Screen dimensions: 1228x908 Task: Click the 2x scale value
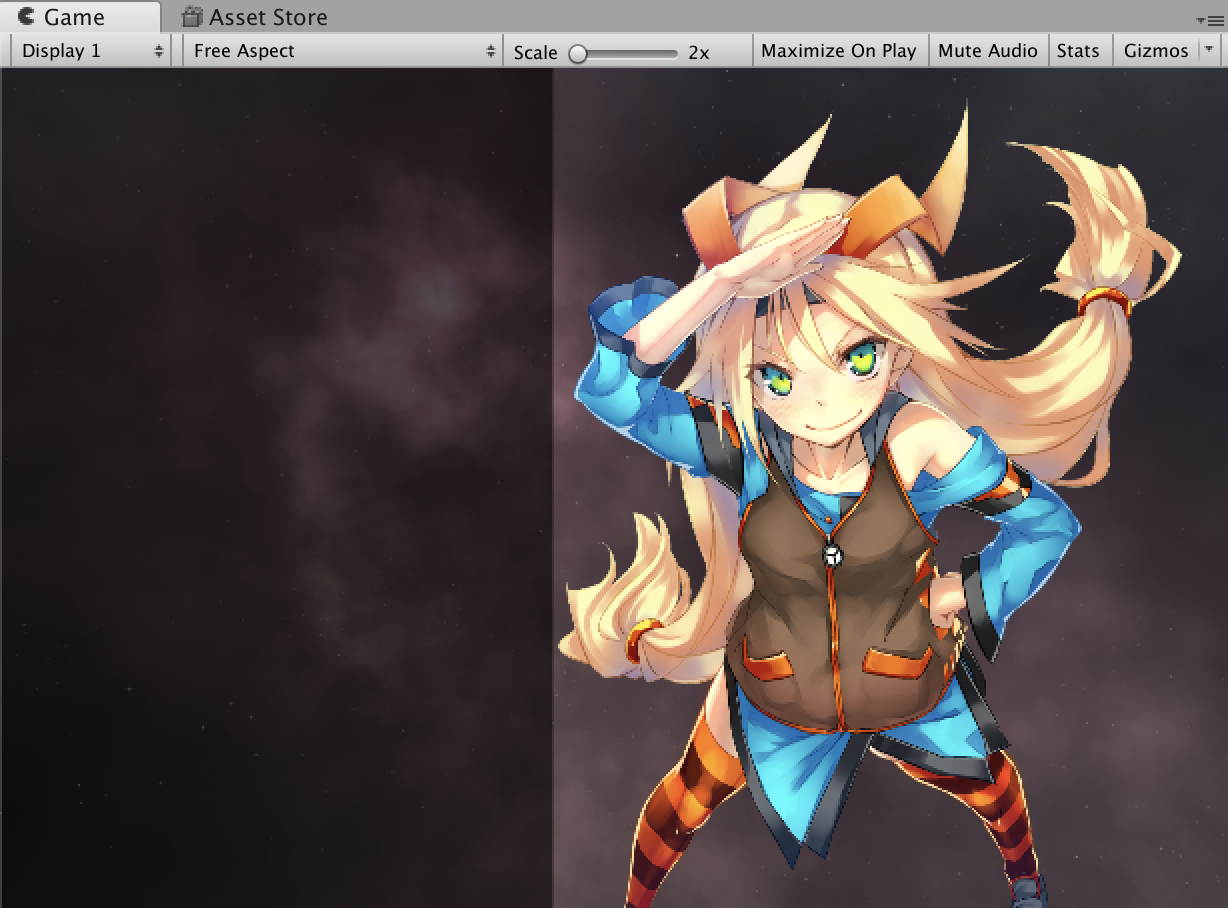coord(699,53)
